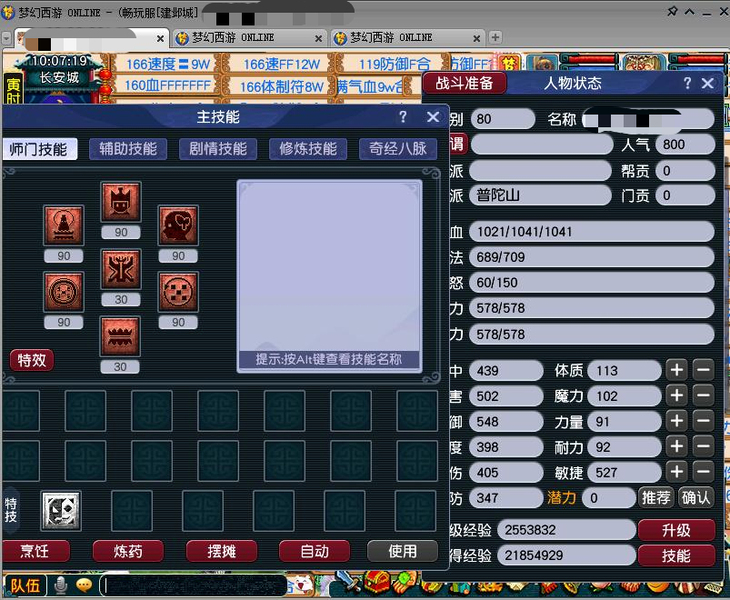Select the crowned-face sect skill icon
730x600 pixels.
pos(121,202)
